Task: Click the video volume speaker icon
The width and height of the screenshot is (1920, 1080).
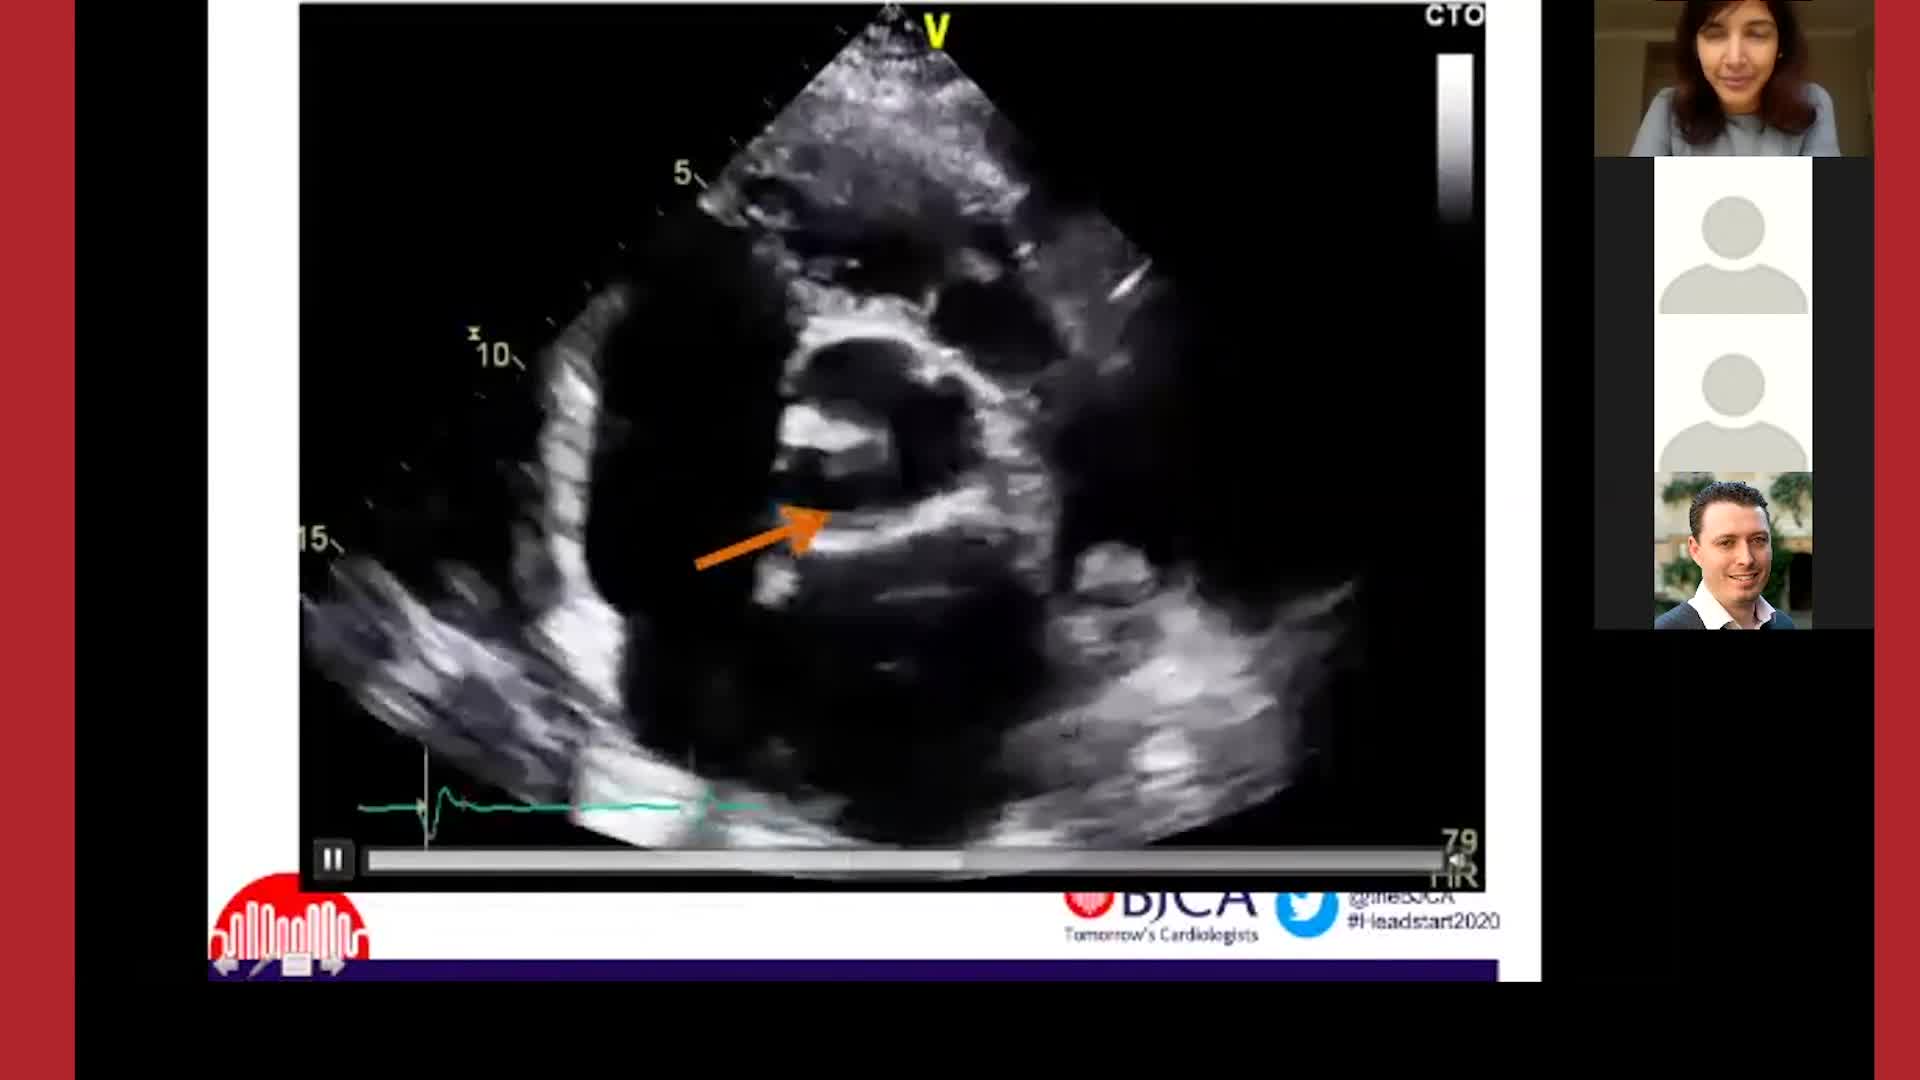Action: [1457, 861]
